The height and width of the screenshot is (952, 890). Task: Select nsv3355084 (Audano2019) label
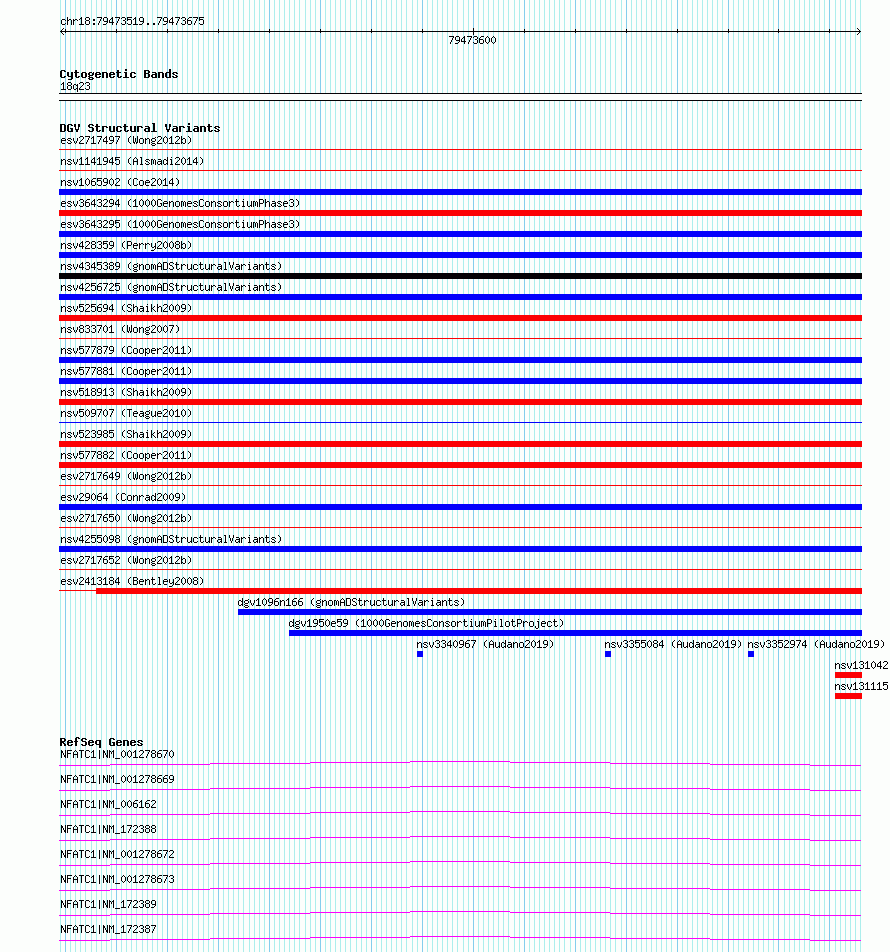(673, 644)
